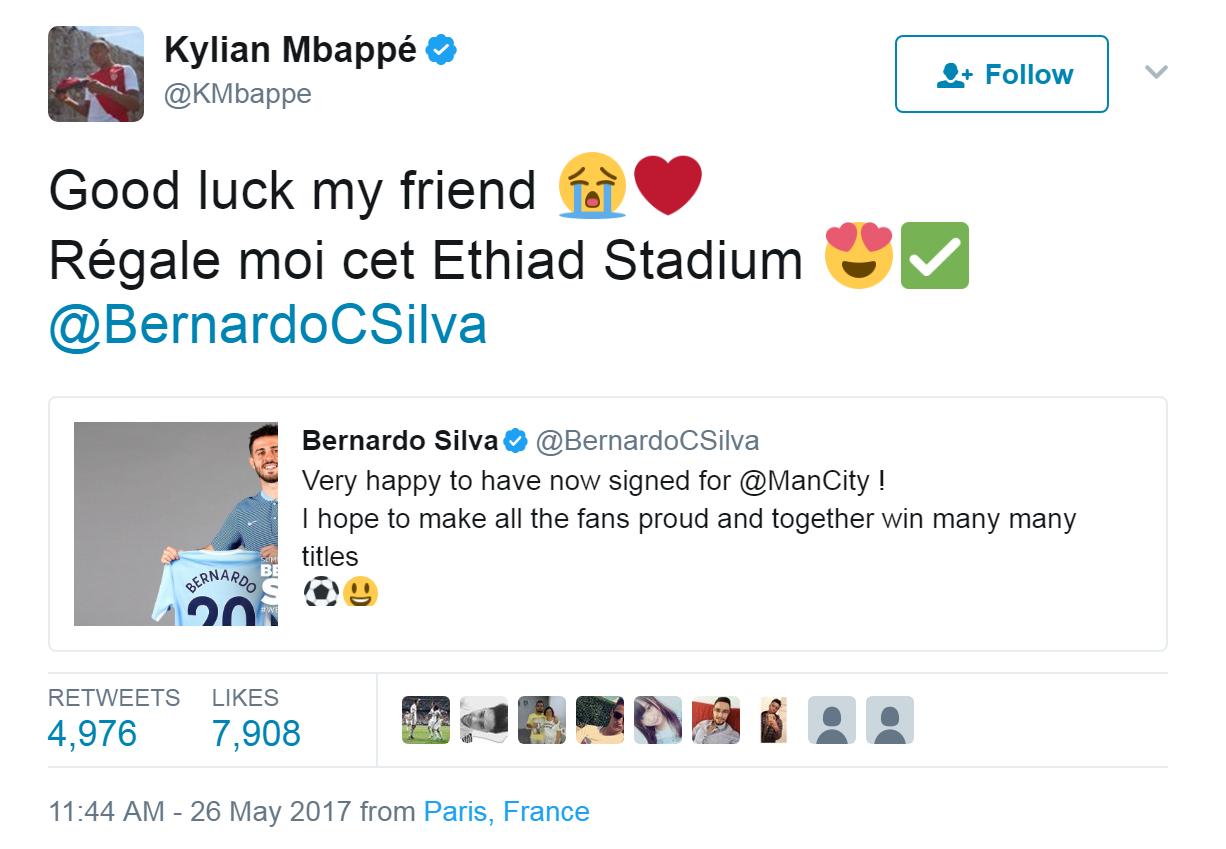Screen dimensions: 1226x849
Task: Click the first liker avatar with football players
Action: [x=426, y=720]
